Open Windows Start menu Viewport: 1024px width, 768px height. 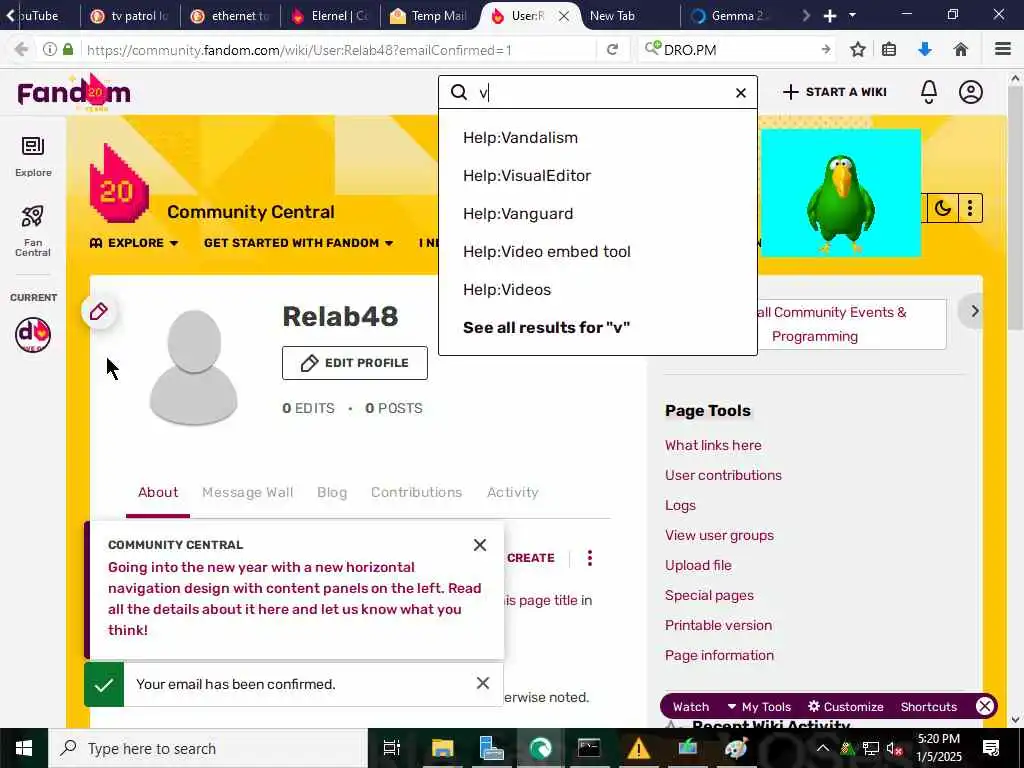[24, 748]
